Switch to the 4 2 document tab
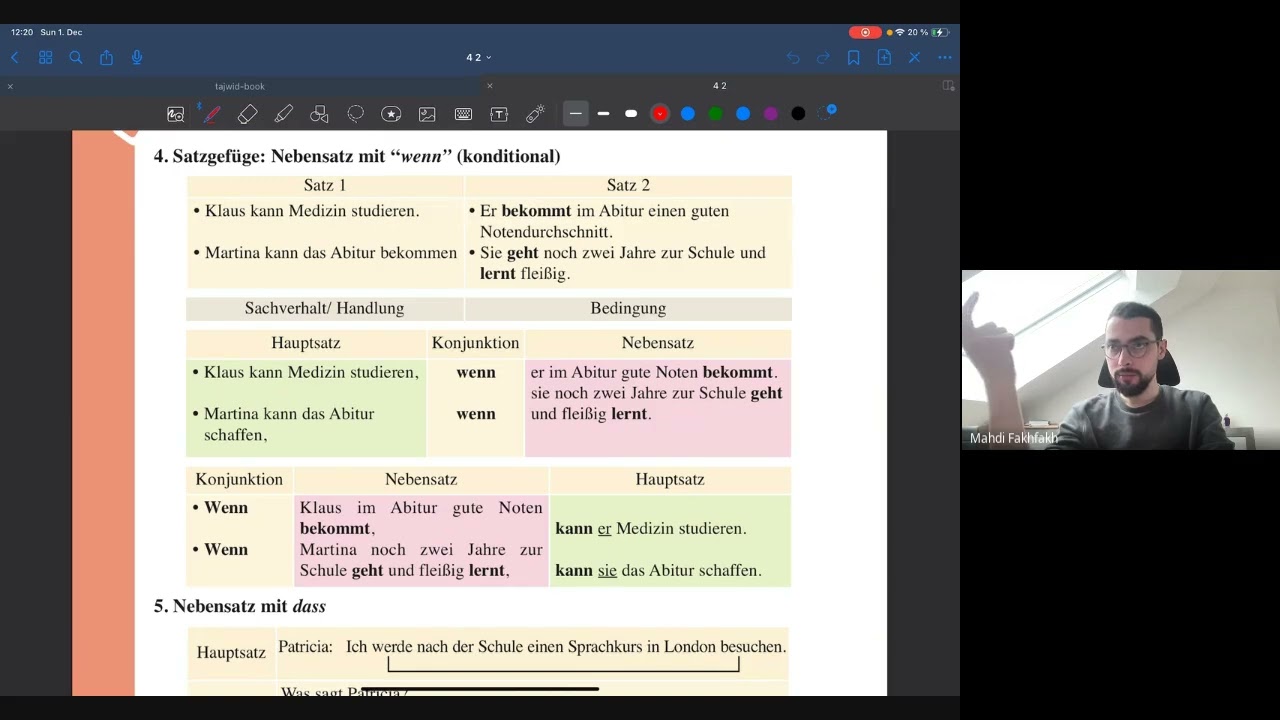Viewport: 1280px width, 720px height. [719, 86]
